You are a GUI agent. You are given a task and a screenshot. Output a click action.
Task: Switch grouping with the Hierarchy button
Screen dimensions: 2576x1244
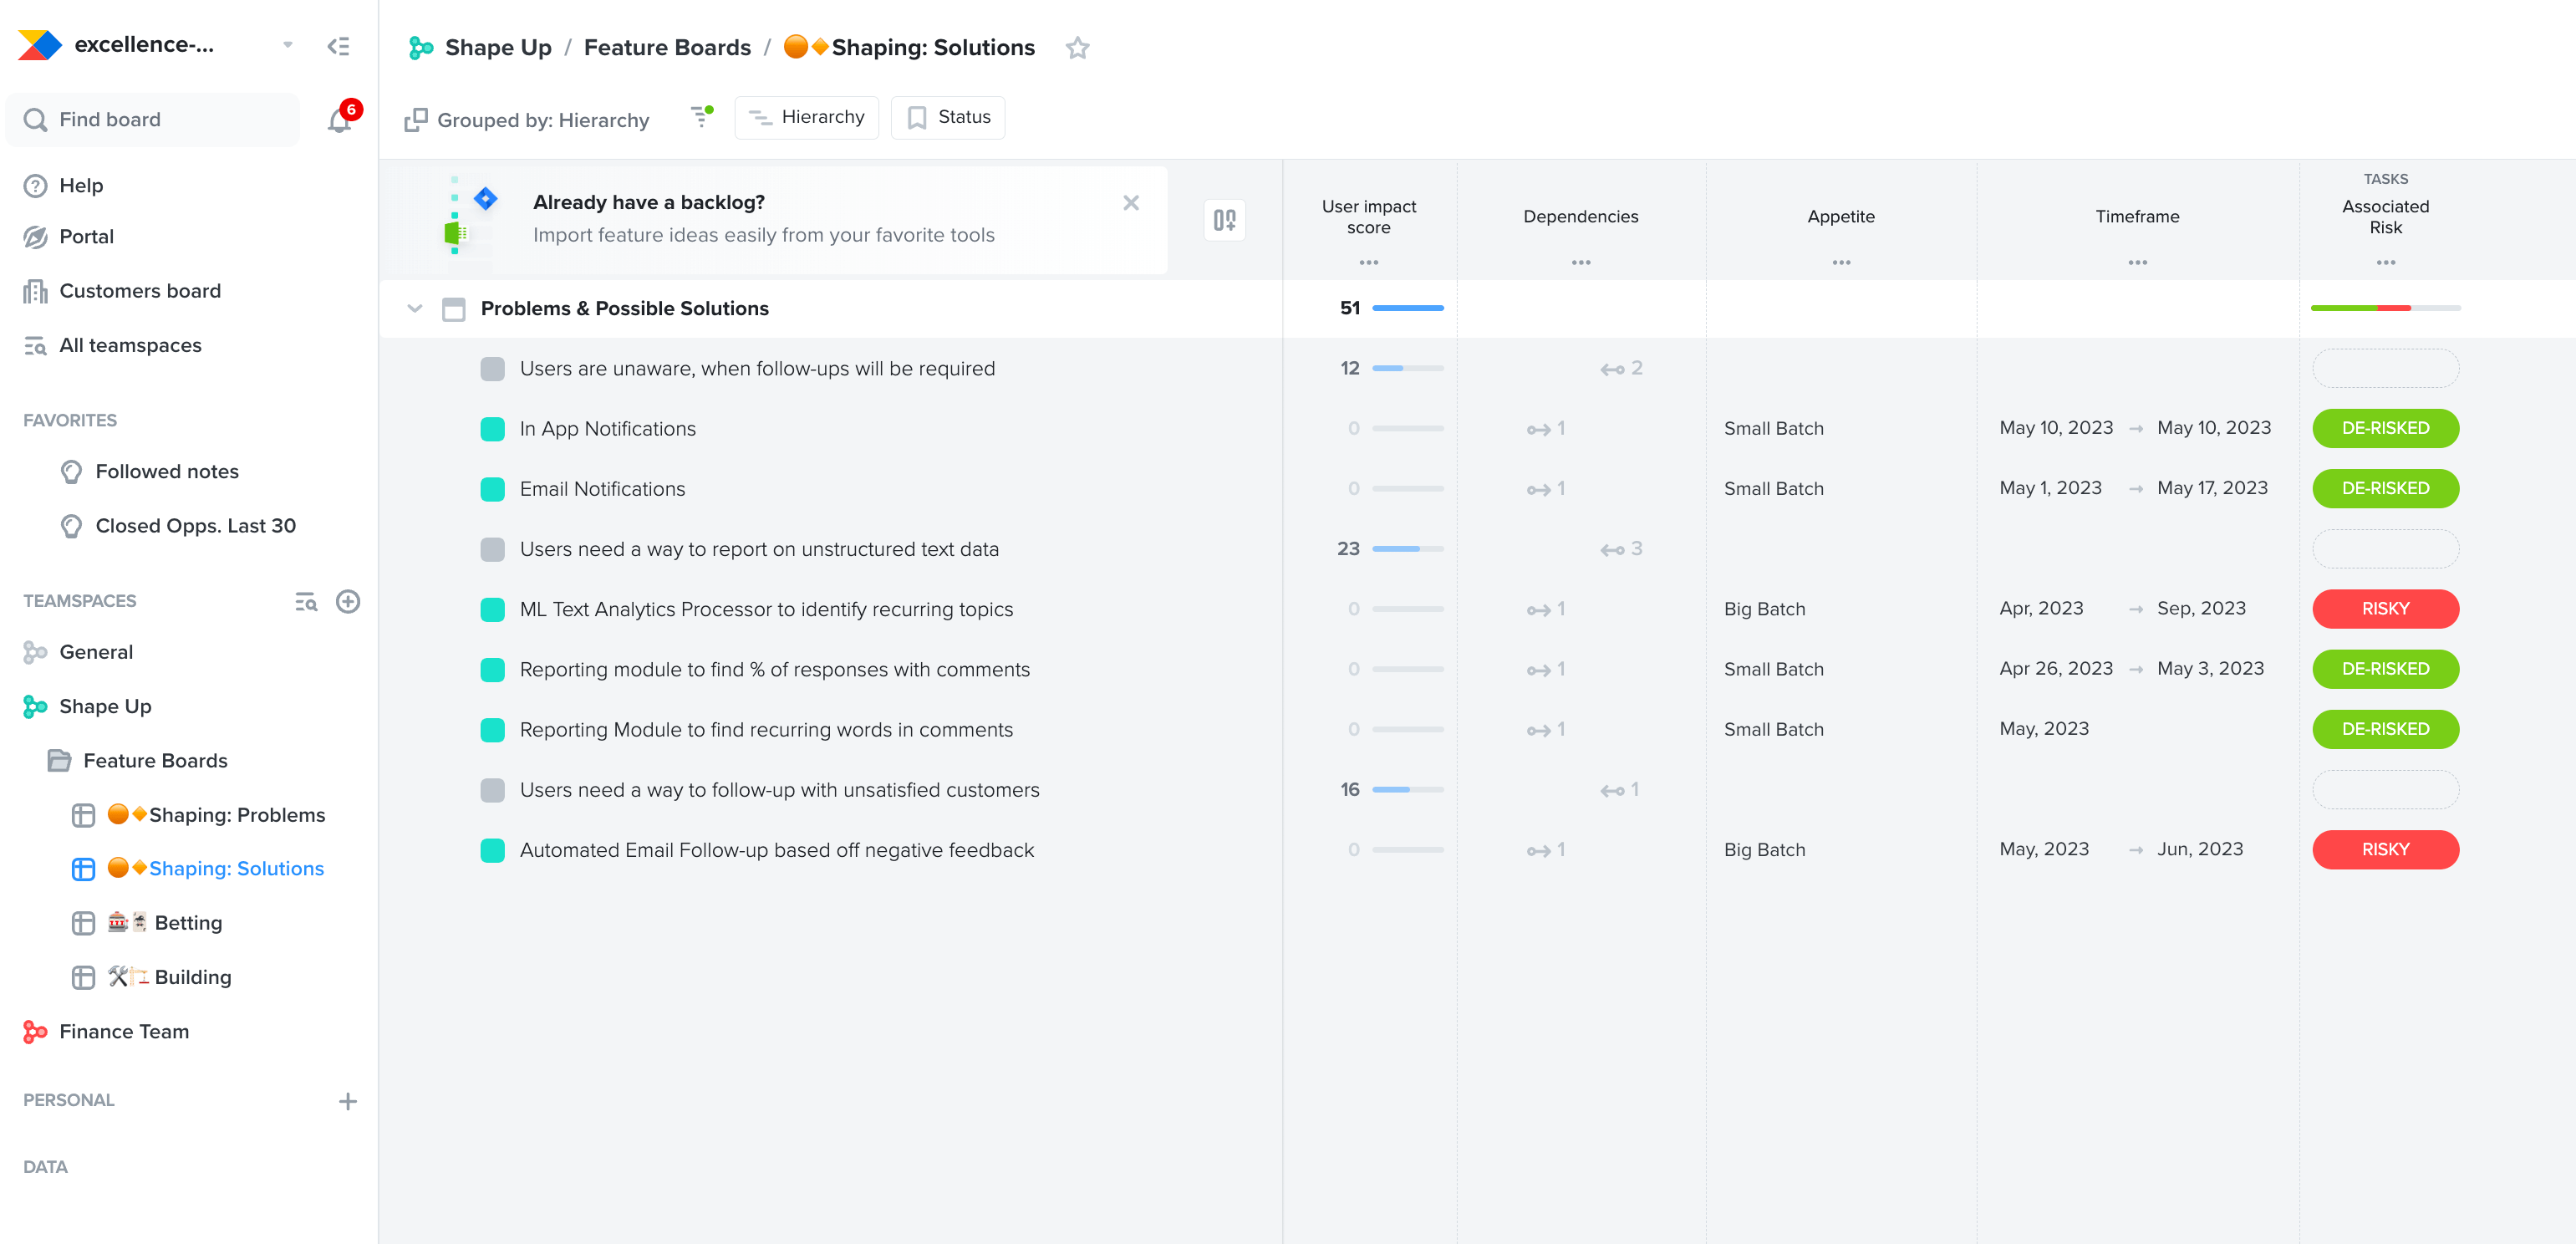click(806, 117)
